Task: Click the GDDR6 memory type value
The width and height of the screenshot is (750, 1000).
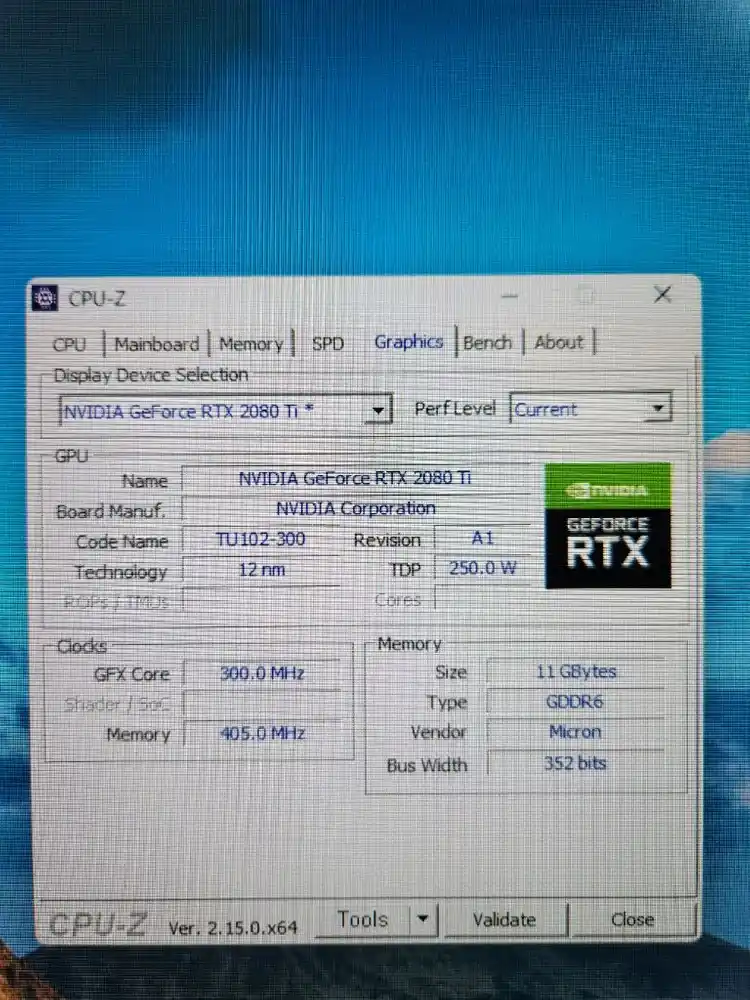Action: pyautogui.click(x=576, y=702)
